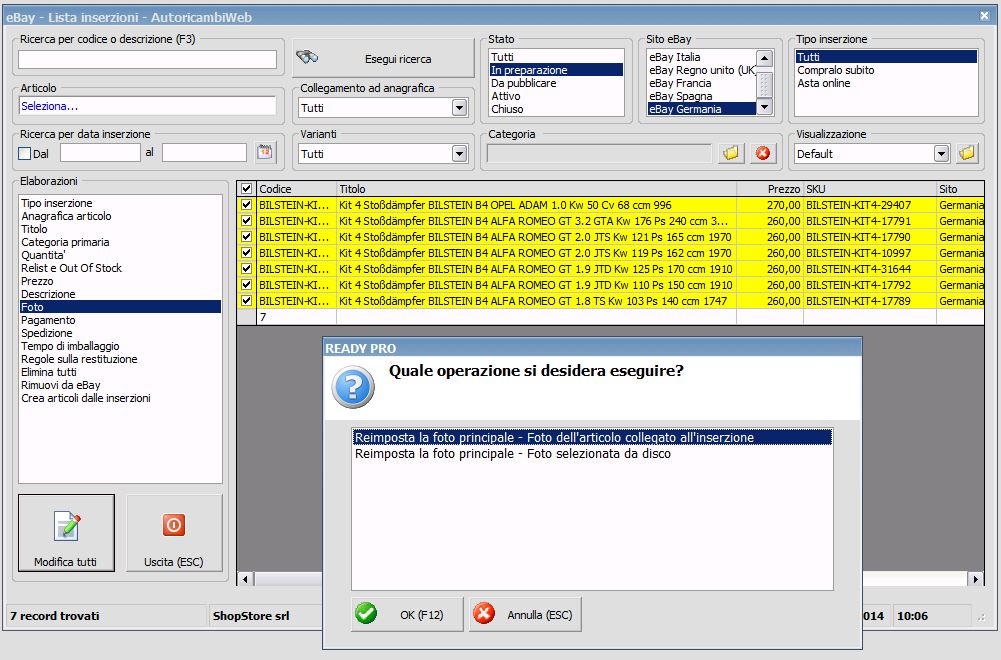Uncheck the ALFA ROMEO GT 3.2 GTA row checkbox

[x=246, y=221]
